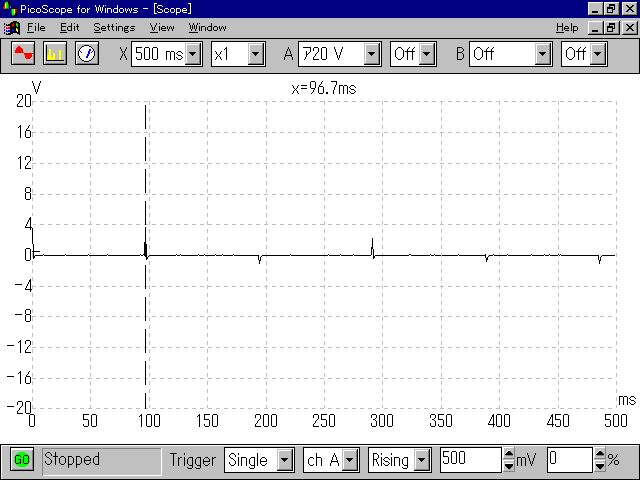Open the Edit menu
640x480 pixels.
[x=69, y=28]
